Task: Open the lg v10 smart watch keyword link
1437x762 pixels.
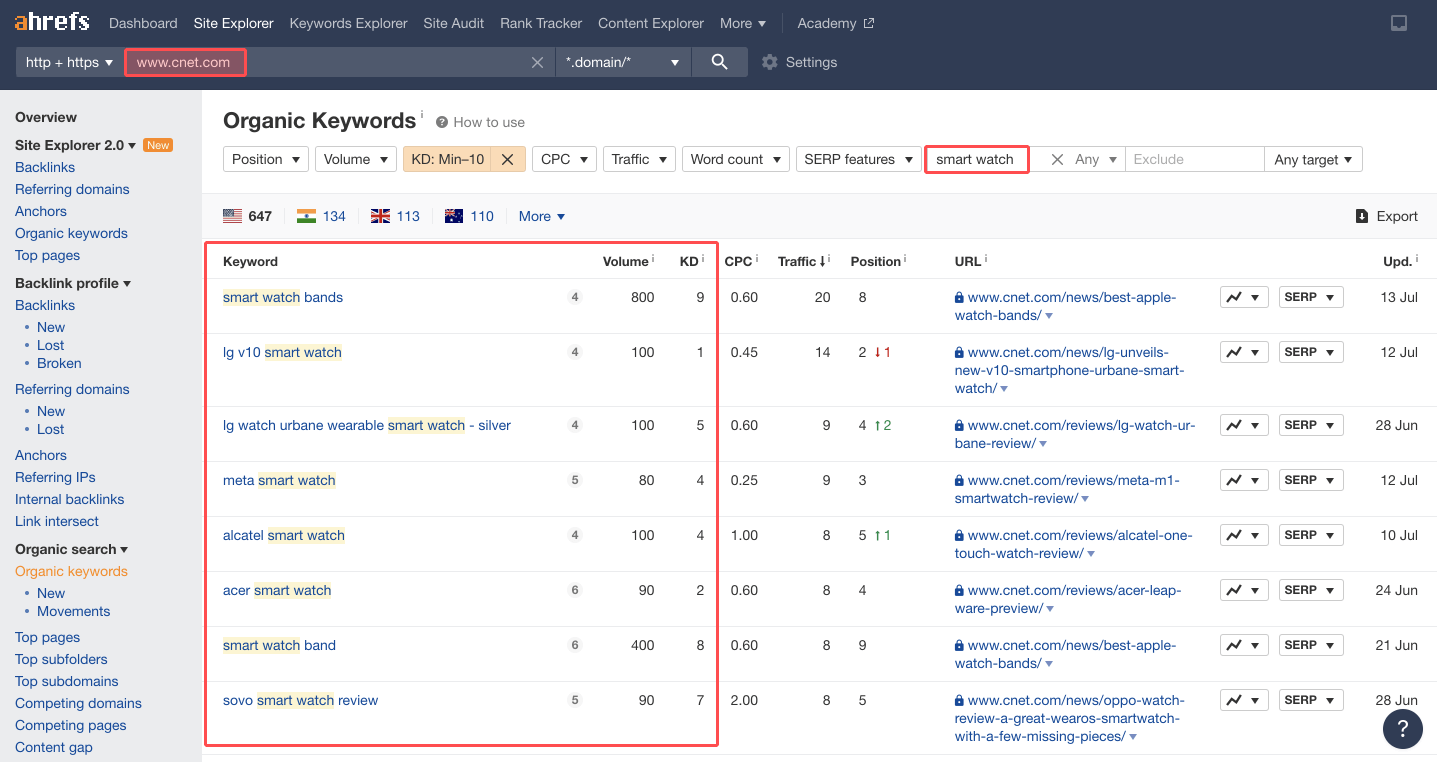Action: (x=282, y=352)
